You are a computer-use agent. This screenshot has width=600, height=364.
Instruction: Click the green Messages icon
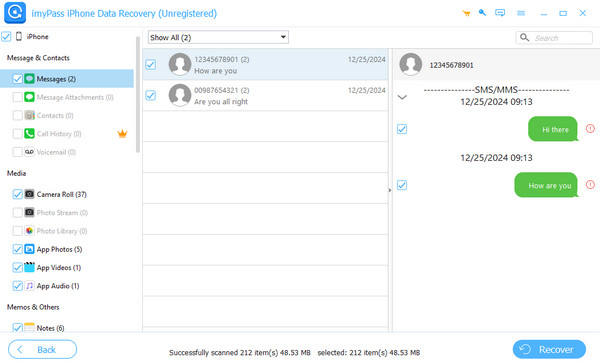(x=29, y=79)
